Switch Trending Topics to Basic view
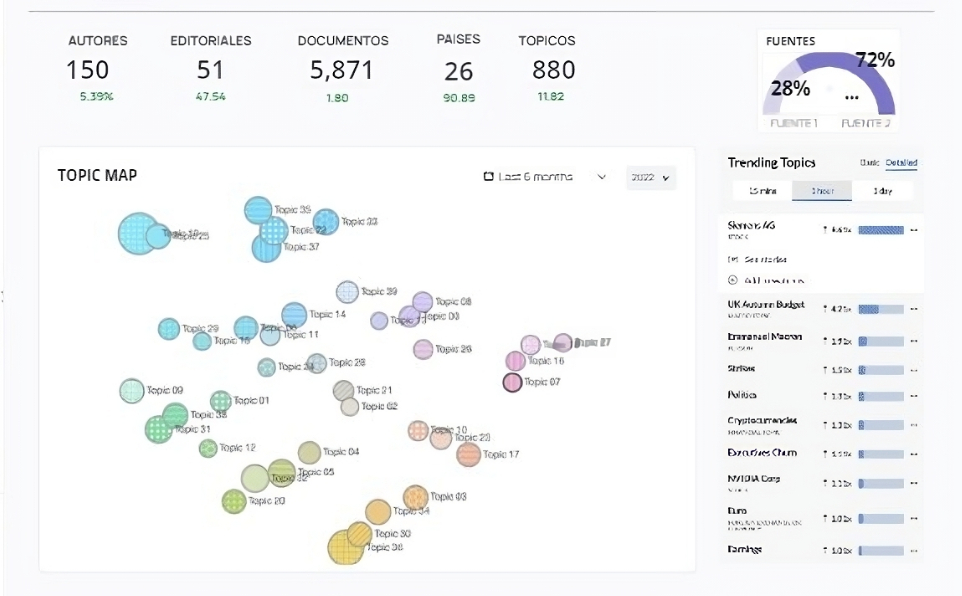The width and height of the screenshot is (962, 596). click(867, 163)
